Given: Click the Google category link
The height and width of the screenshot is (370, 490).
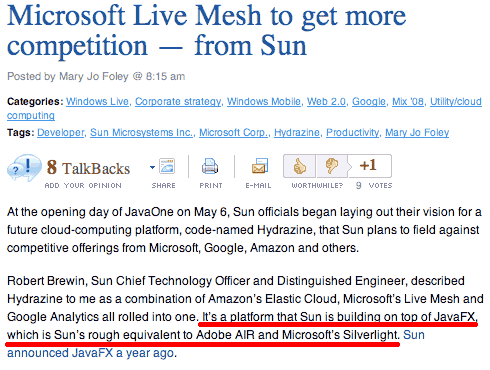Looking at the screenshot, I should (369, 101).
